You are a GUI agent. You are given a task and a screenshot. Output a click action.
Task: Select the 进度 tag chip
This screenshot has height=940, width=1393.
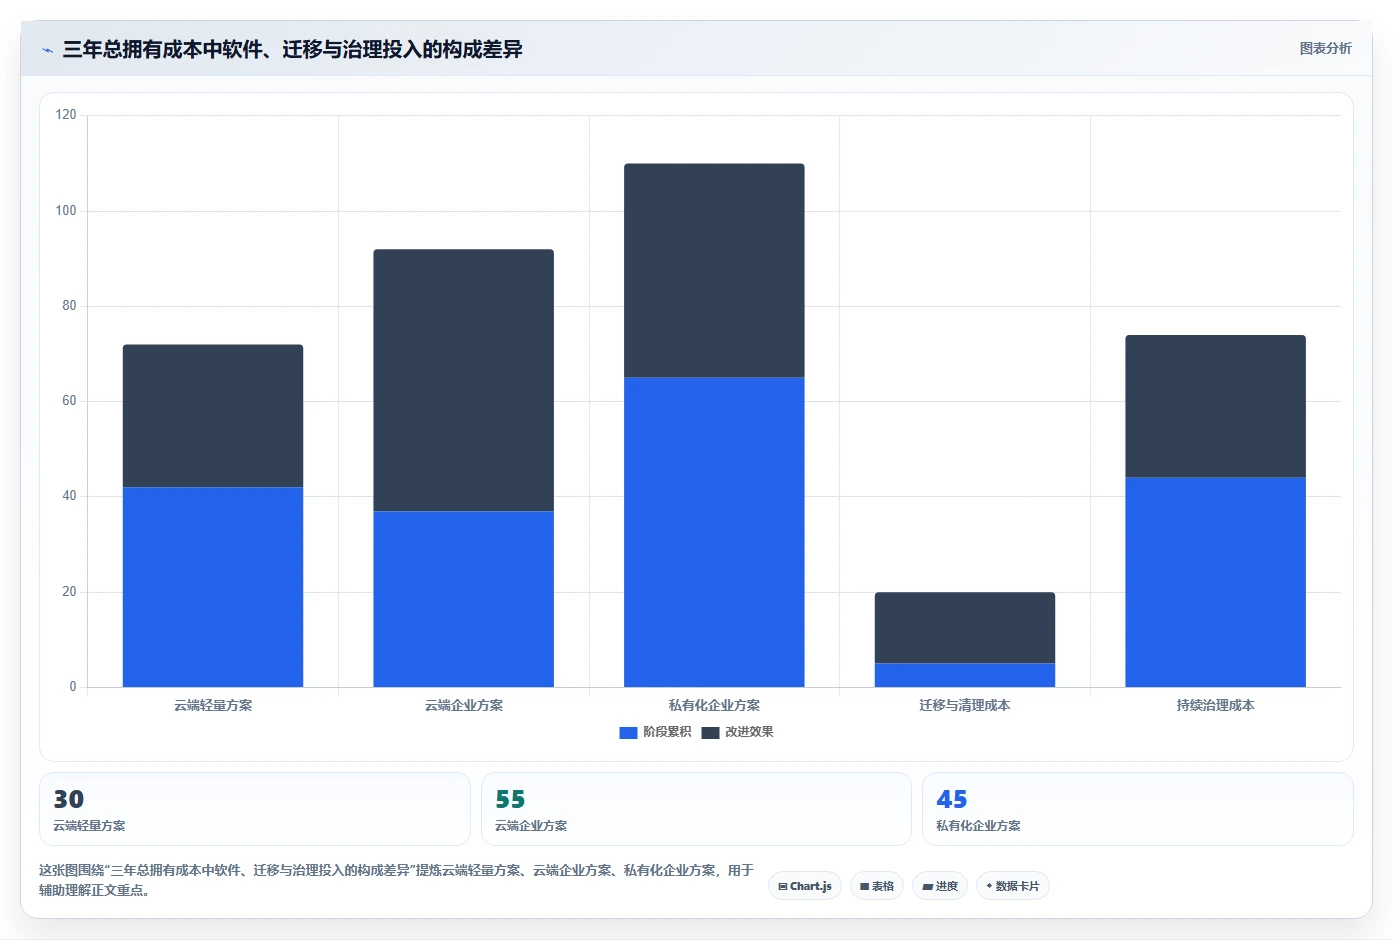pyautogui.click(x=940, y=886)
